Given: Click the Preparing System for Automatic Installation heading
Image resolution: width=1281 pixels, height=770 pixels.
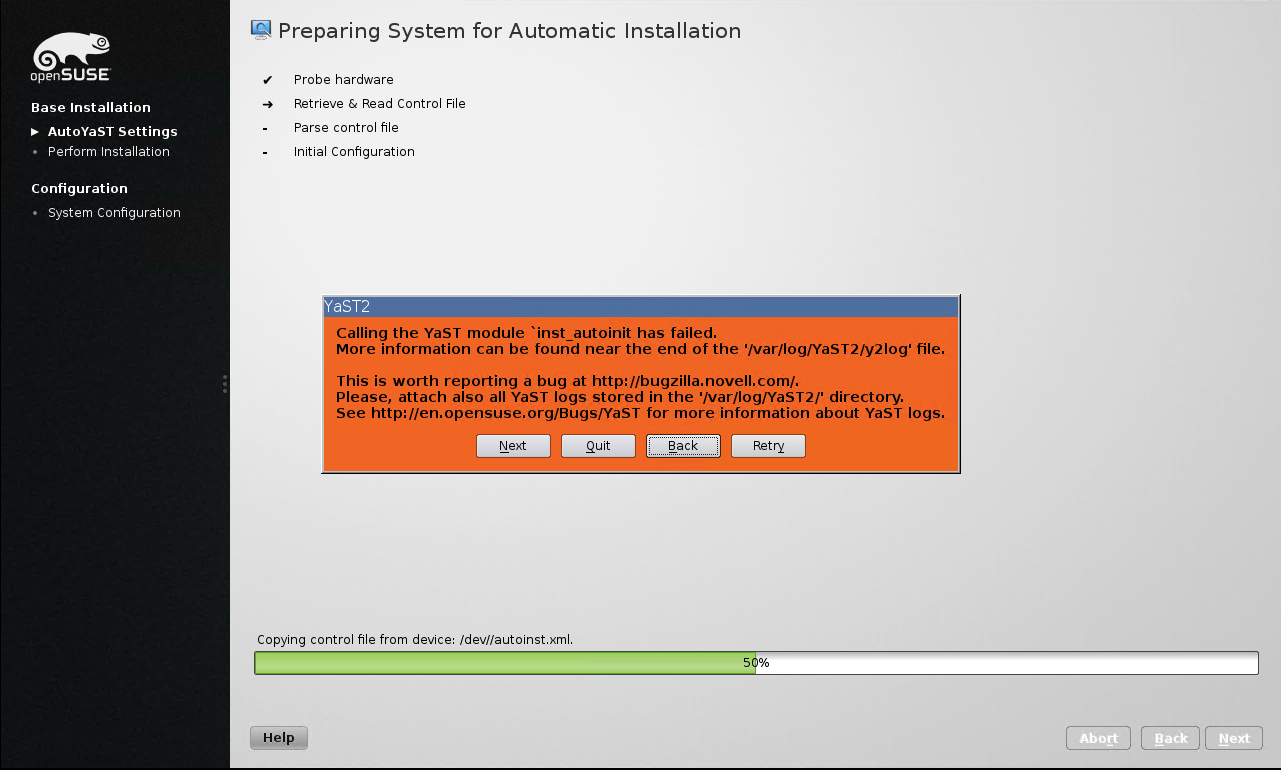Looking at the screenshot, I should pos(510,31).
